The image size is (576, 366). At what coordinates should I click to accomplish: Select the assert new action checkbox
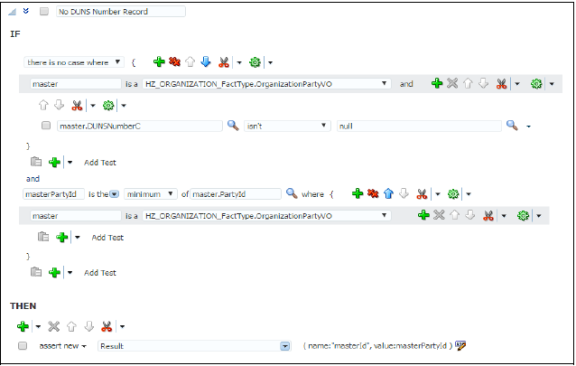tap(22, 346)
